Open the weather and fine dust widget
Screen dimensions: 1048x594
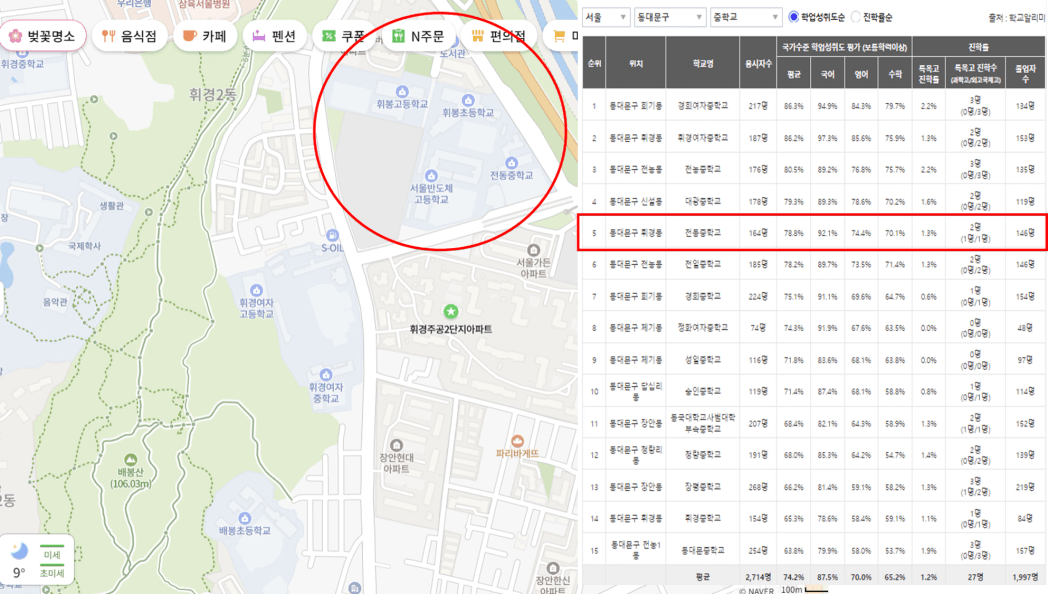tap(37, 560)
